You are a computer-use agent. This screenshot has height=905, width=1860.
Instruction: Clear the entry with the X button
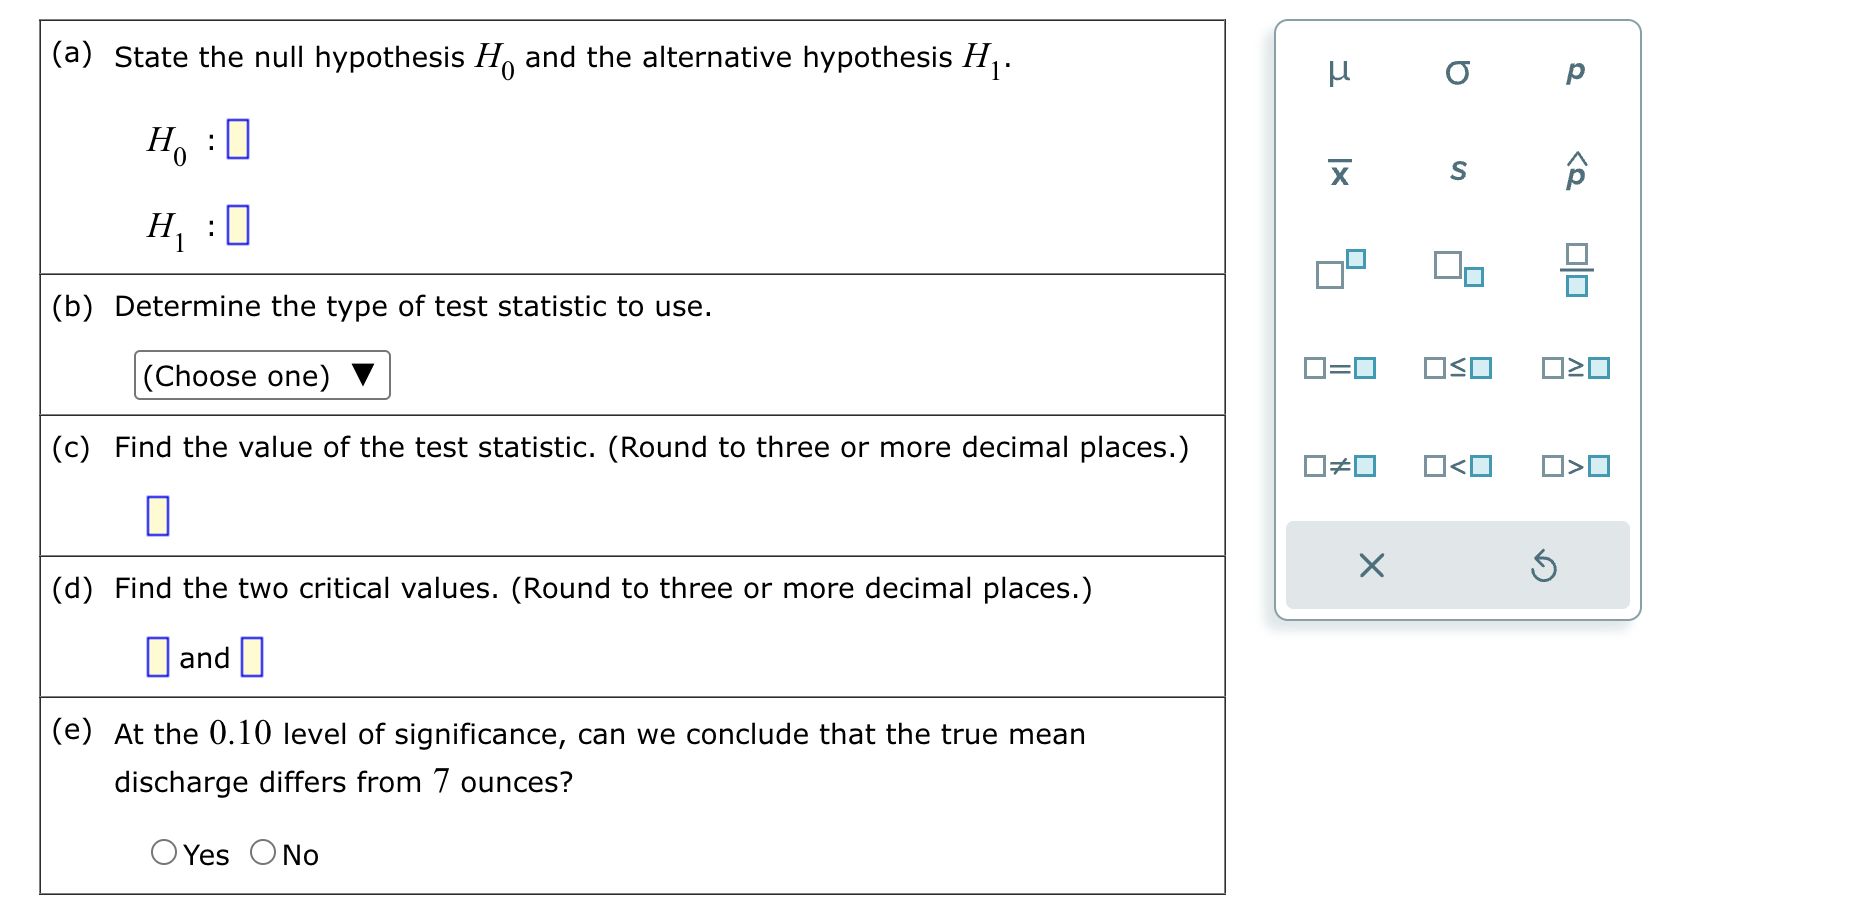[x=1371, y=566]
